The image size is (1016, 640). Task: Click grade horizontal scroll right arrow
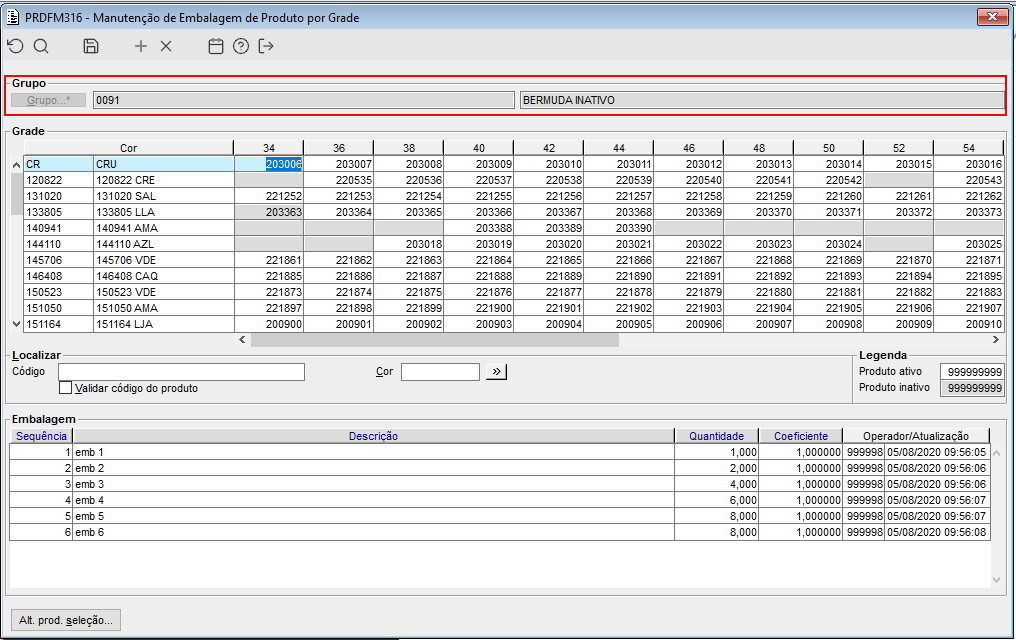[996, 339]
